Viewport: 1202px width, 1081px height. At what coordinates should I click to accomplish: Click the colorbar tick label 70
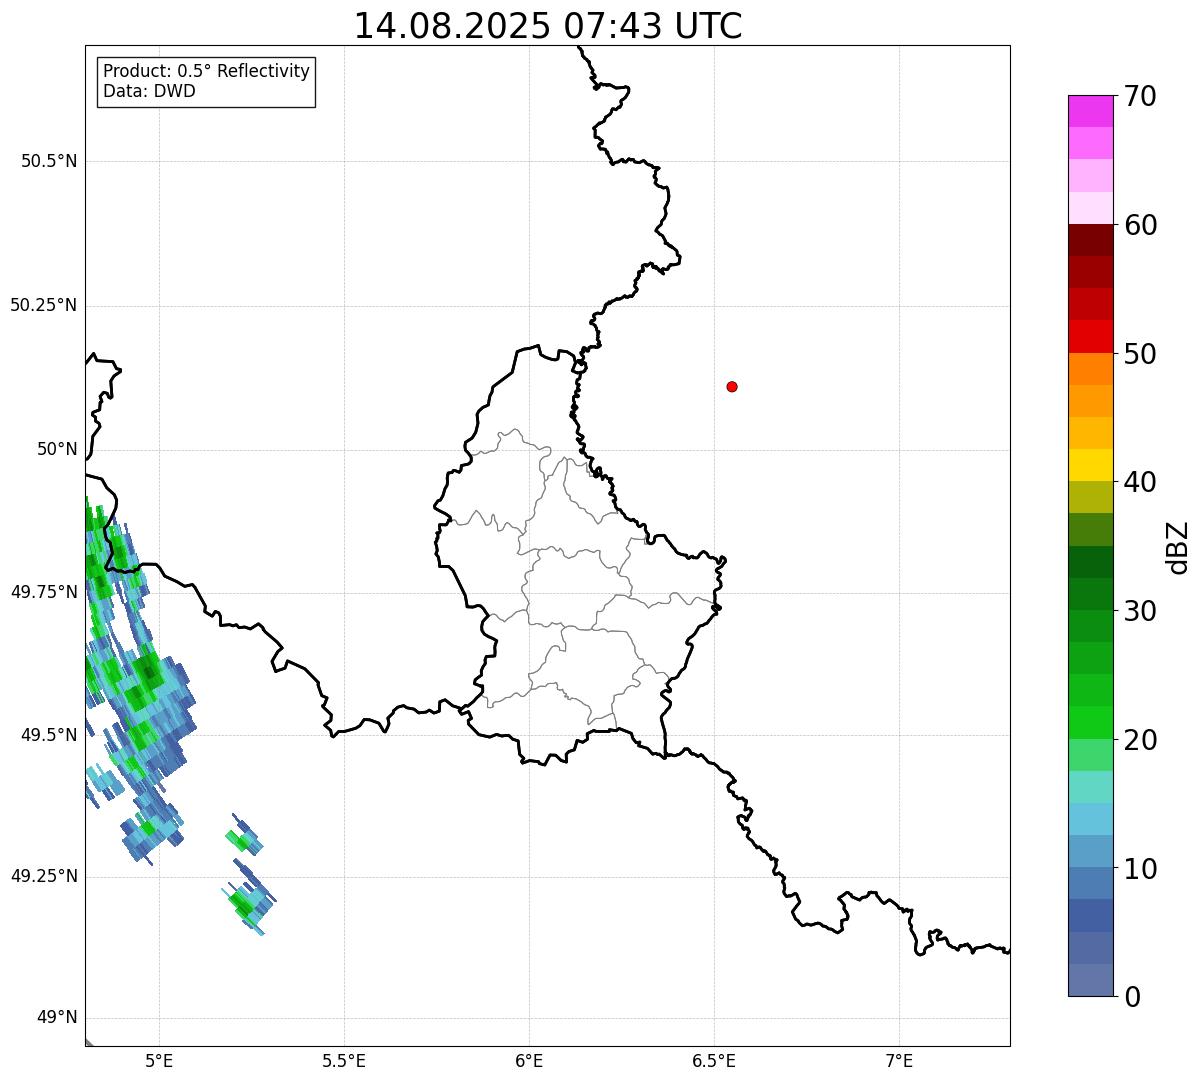pos(1140,96)
